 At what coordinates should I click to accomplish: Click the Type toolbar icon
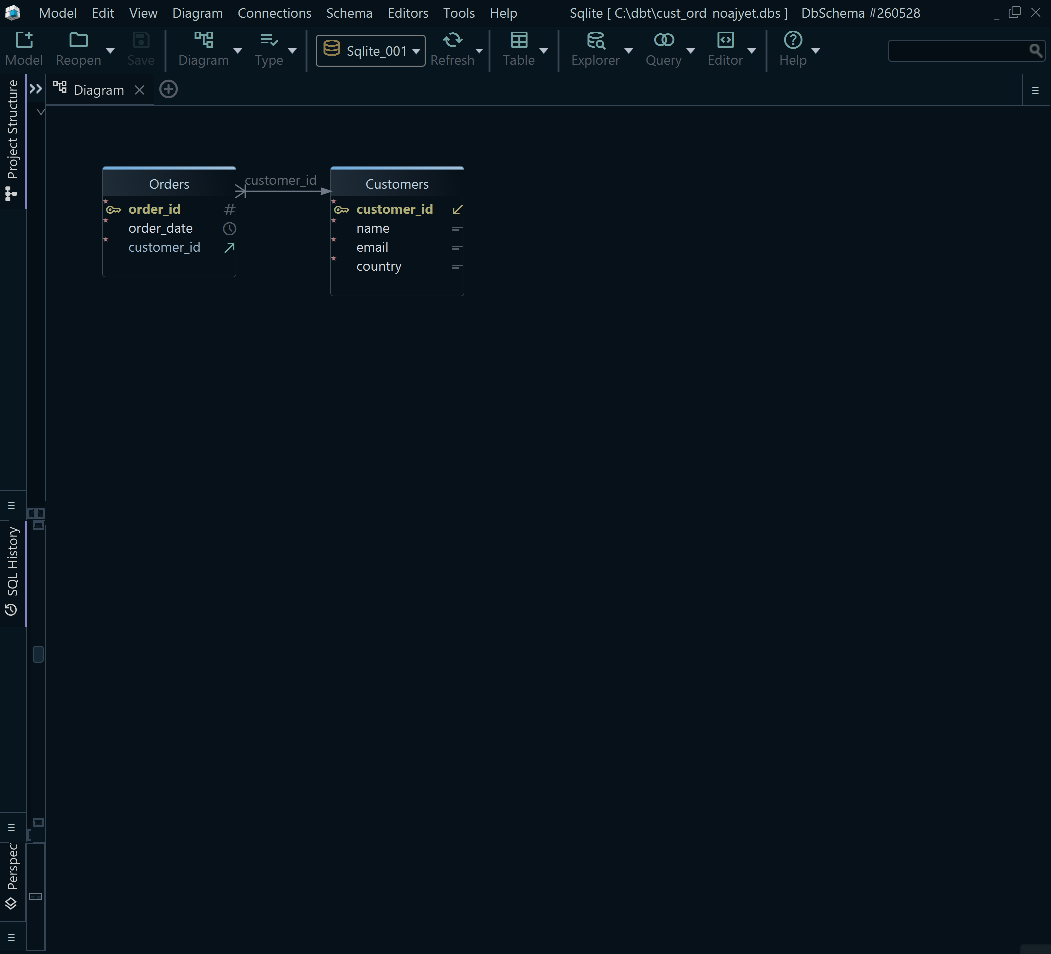coord(269,40)
